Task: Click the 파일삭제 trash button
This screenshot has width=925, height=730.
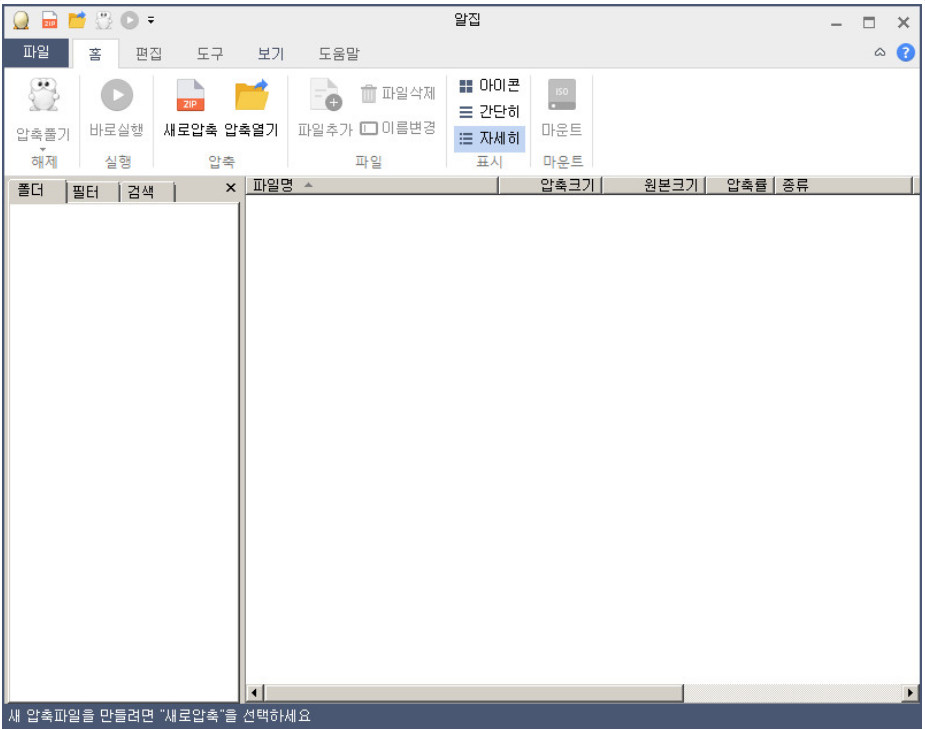Action: coord(398,93)
